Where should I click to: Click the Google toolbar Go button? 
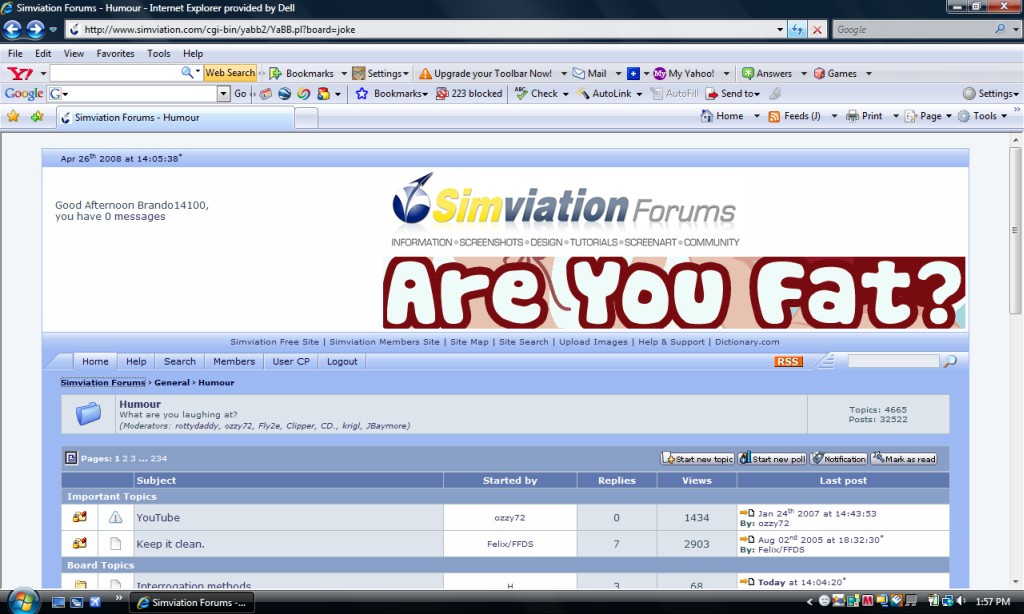[240, 93]
